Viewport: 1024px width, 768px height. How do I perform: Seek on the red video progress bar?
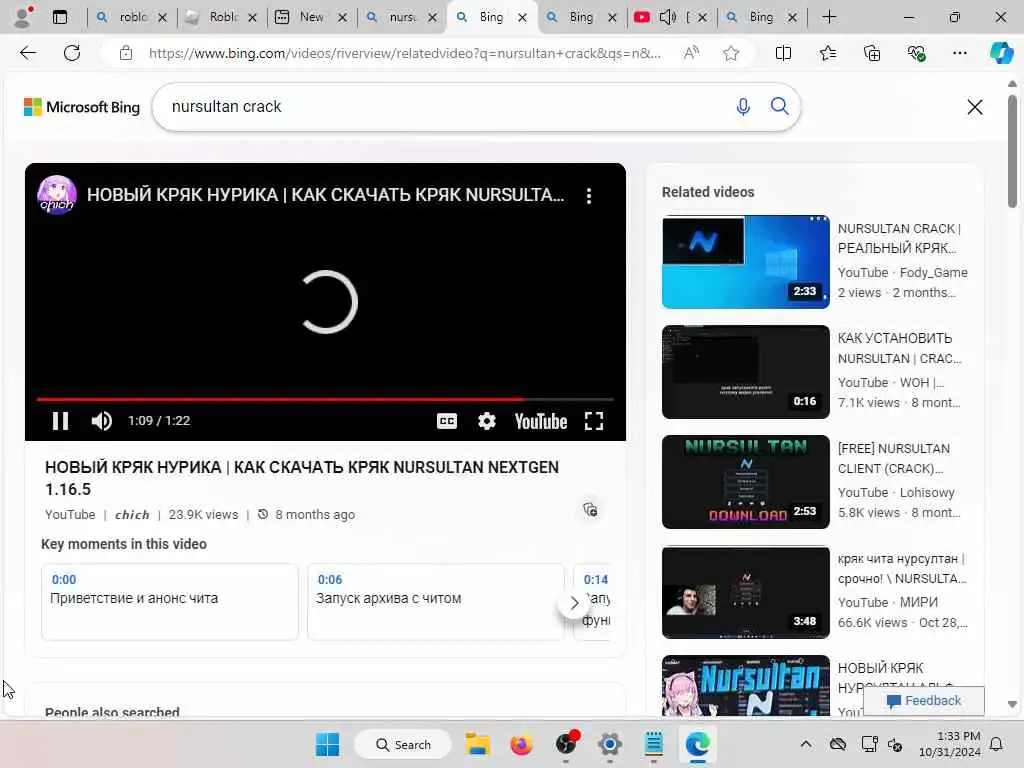pos(325,398)
